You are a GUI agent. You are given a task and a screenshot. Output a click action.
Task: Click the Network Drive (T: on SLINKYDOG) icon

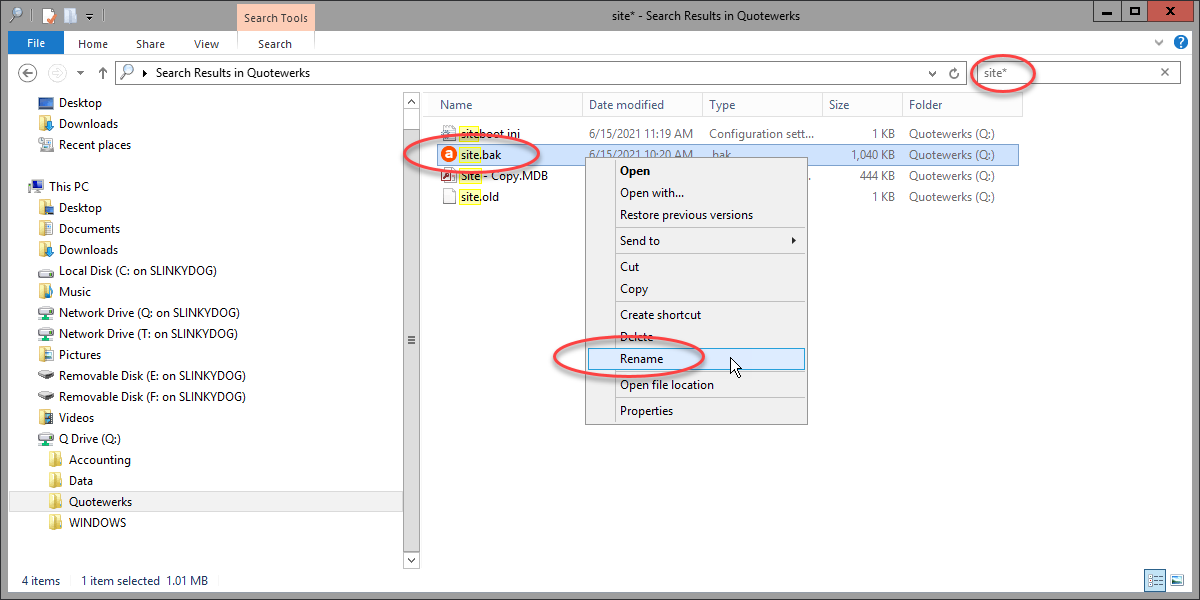click(46, 334)
